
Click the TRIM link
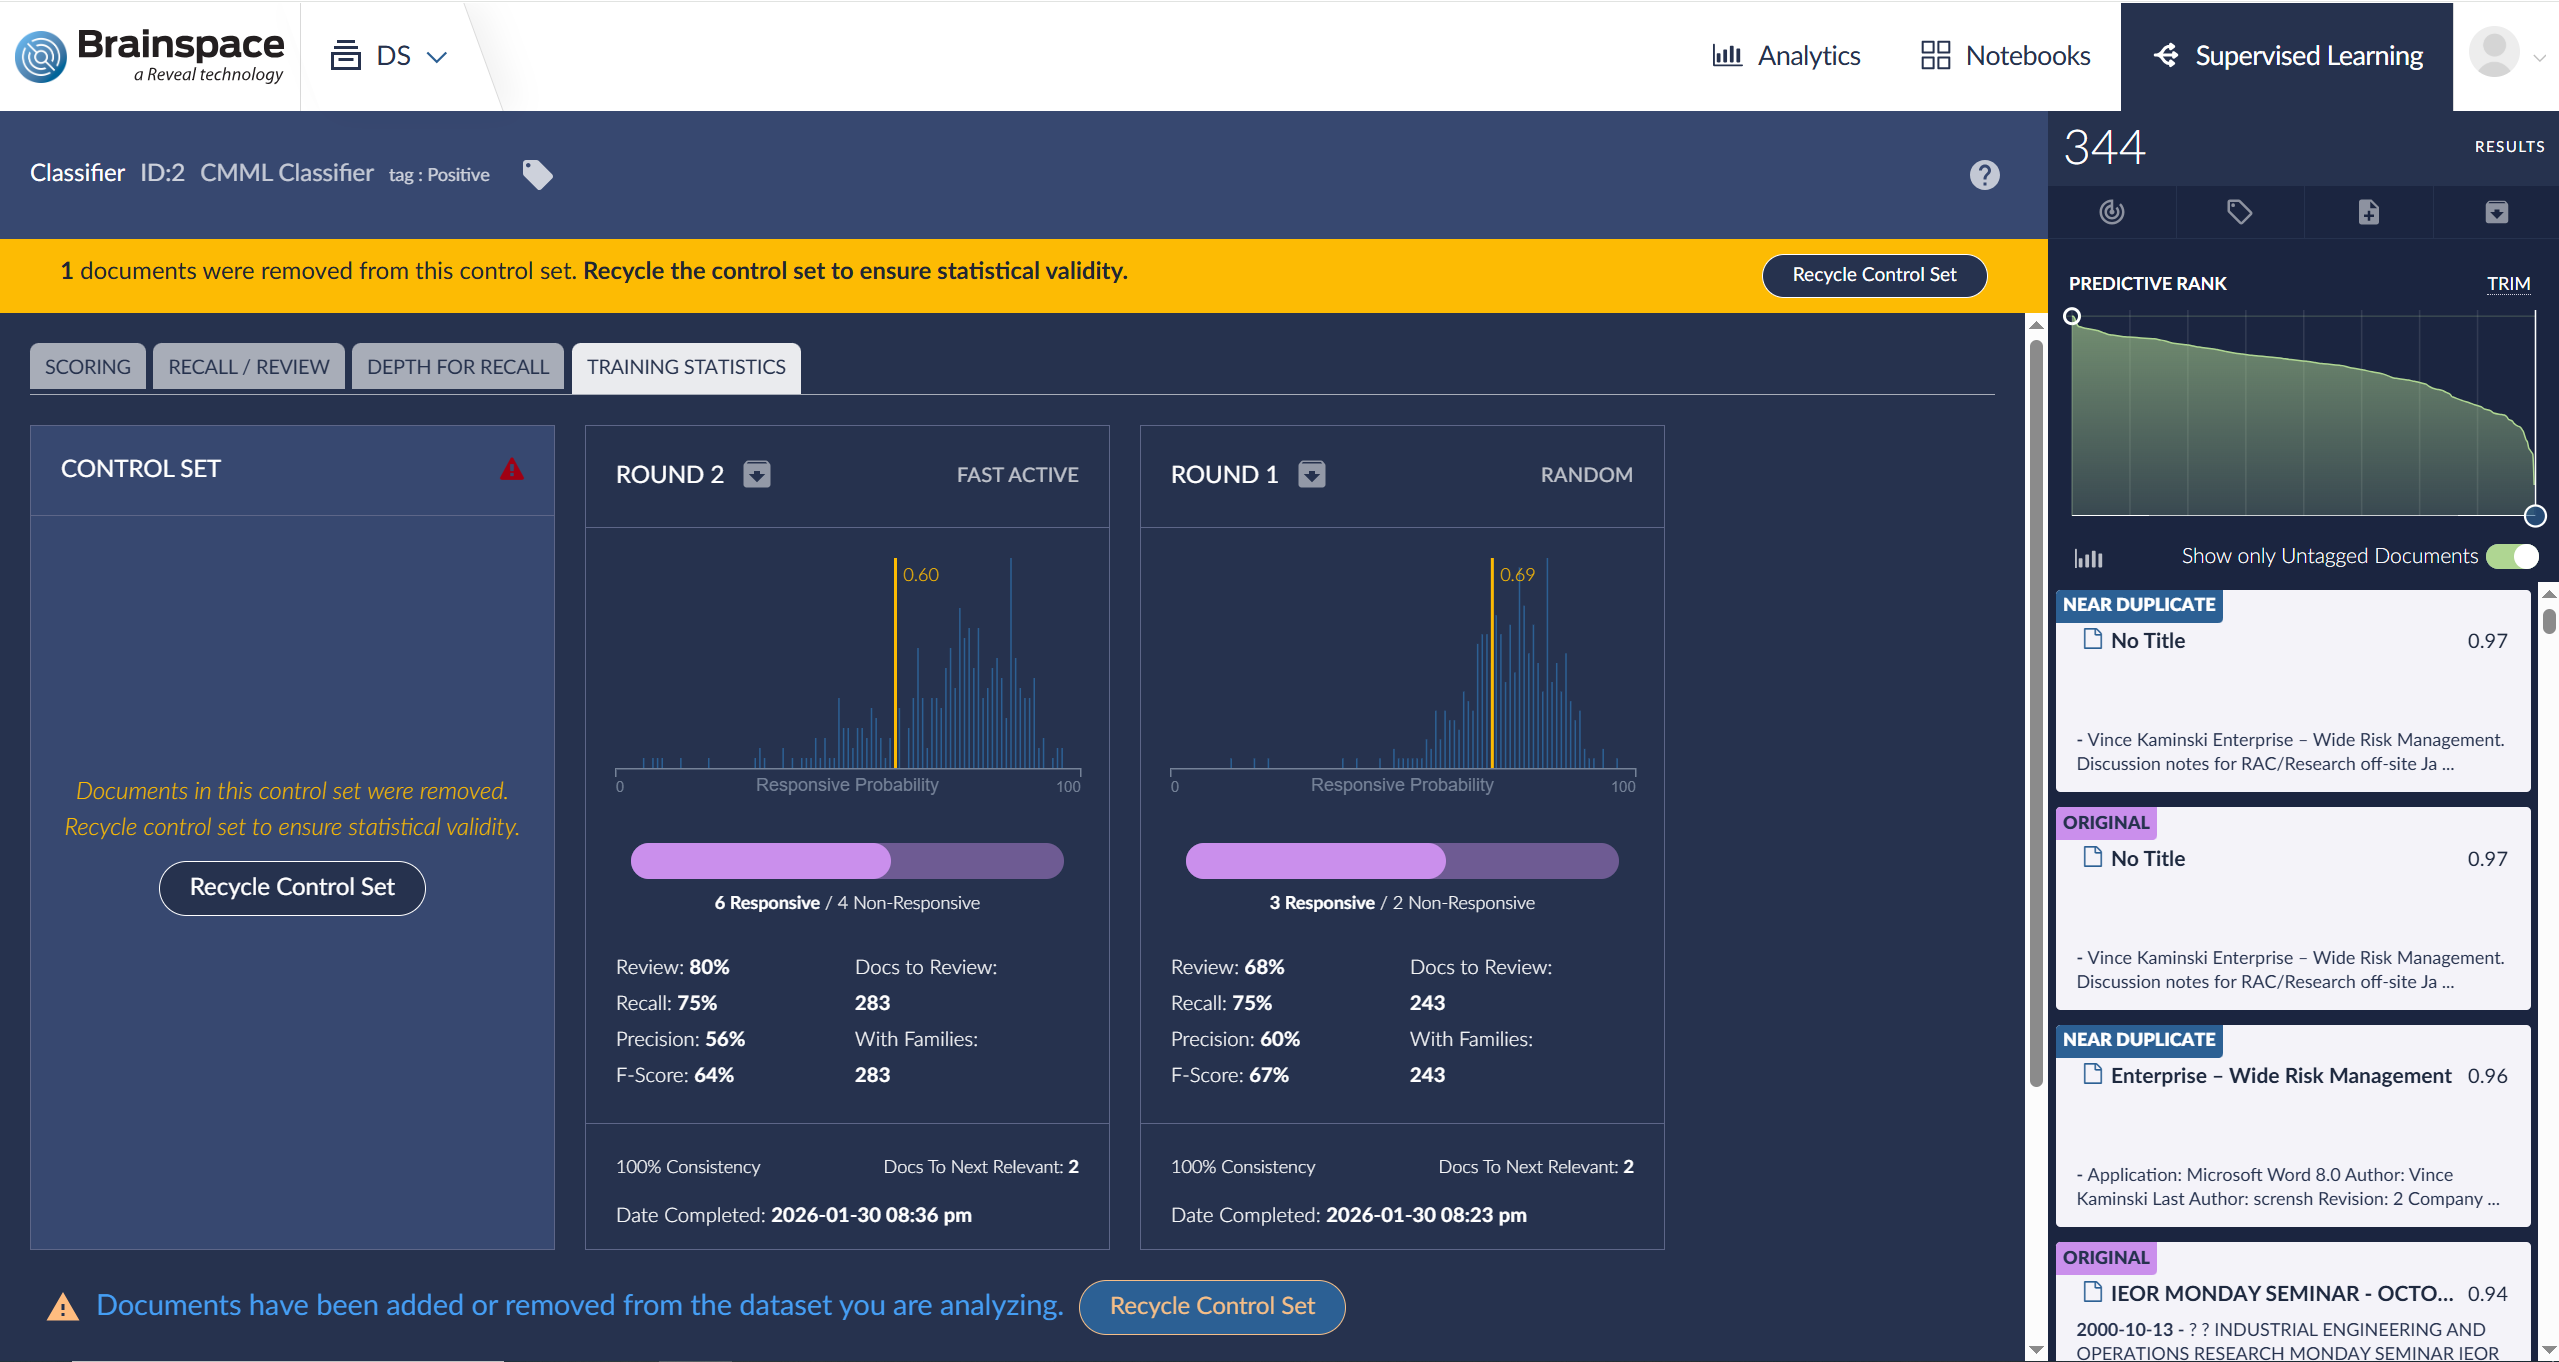(2508, 283)
